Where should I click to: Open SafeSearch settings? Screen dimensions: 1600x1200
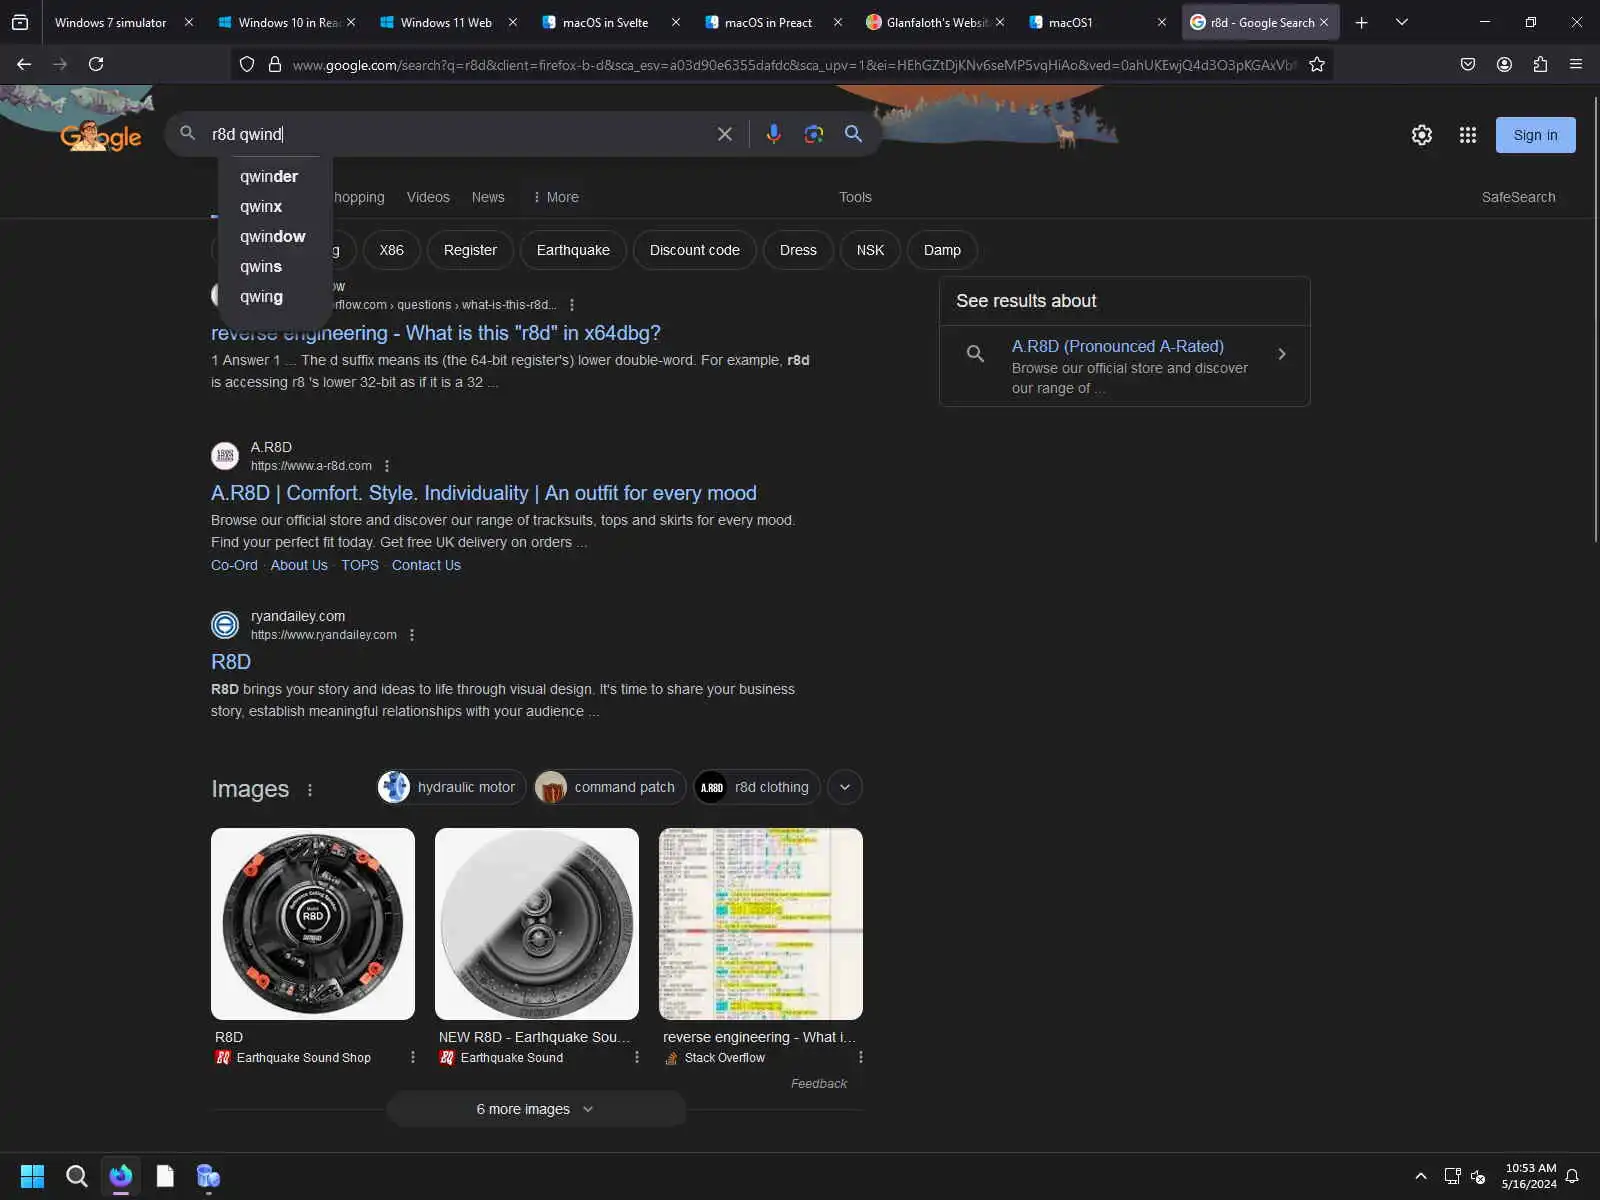1518,197
